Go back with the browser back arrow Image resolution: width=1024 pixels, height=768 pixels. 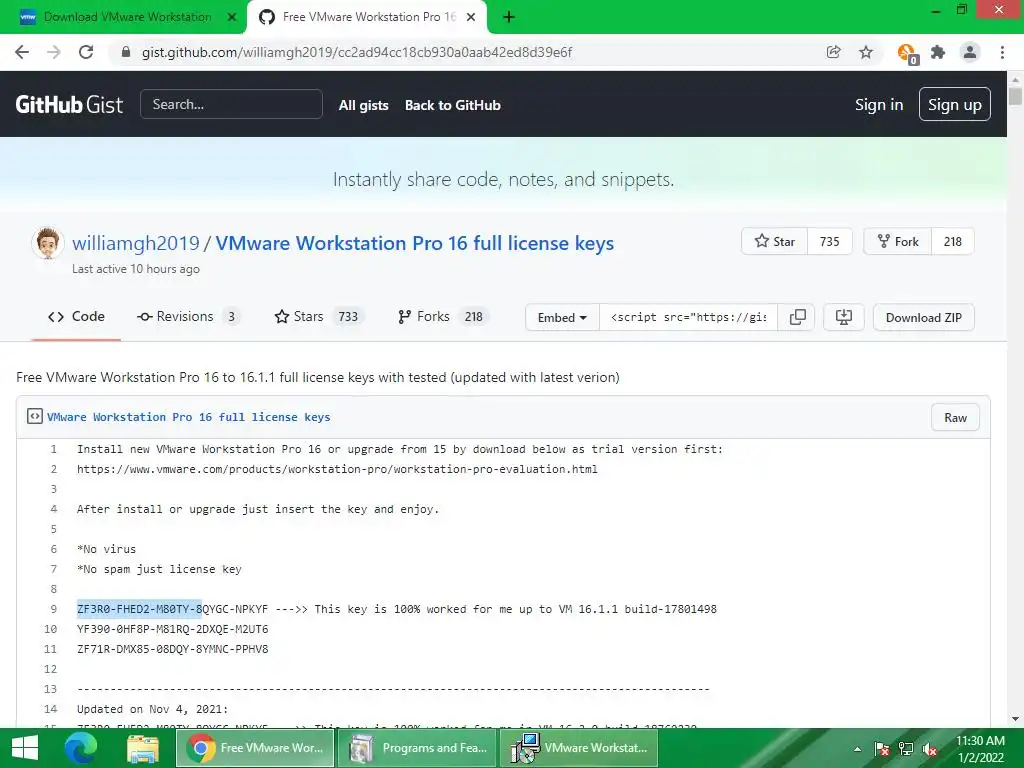(22, 52)
